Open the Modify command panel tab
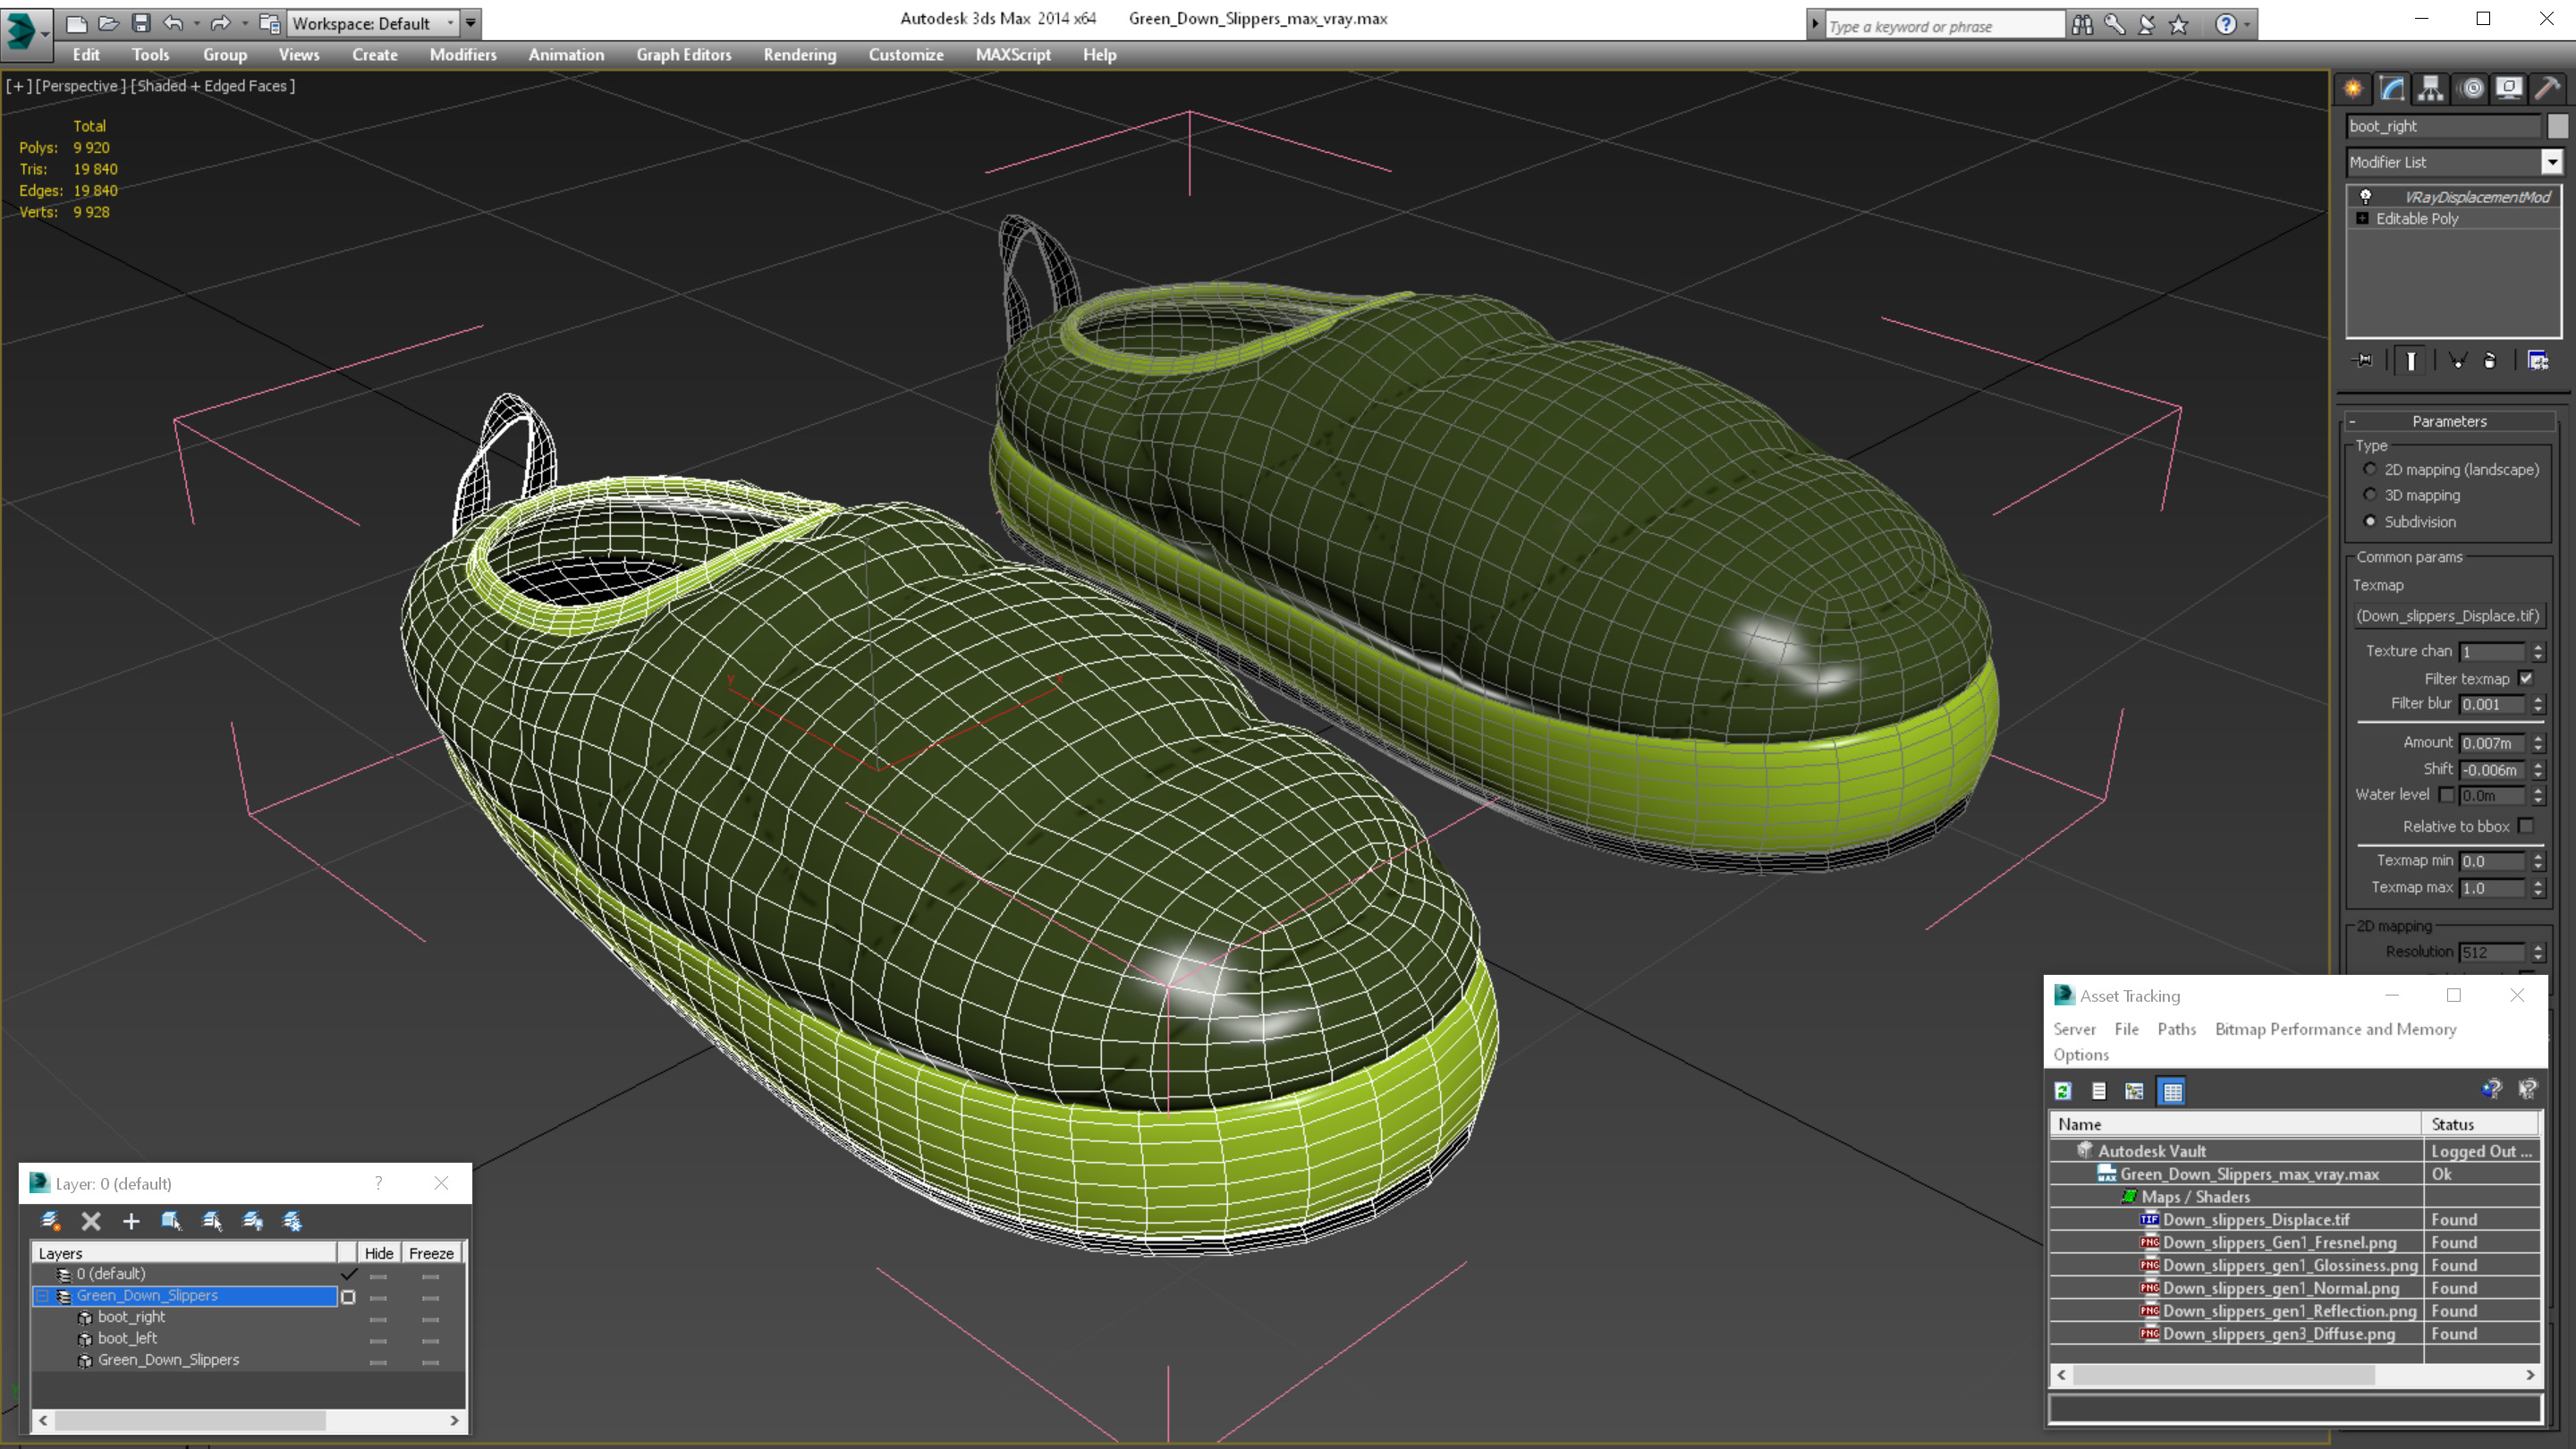This screenshot has height=1449, width=2576. (2392, 89)
